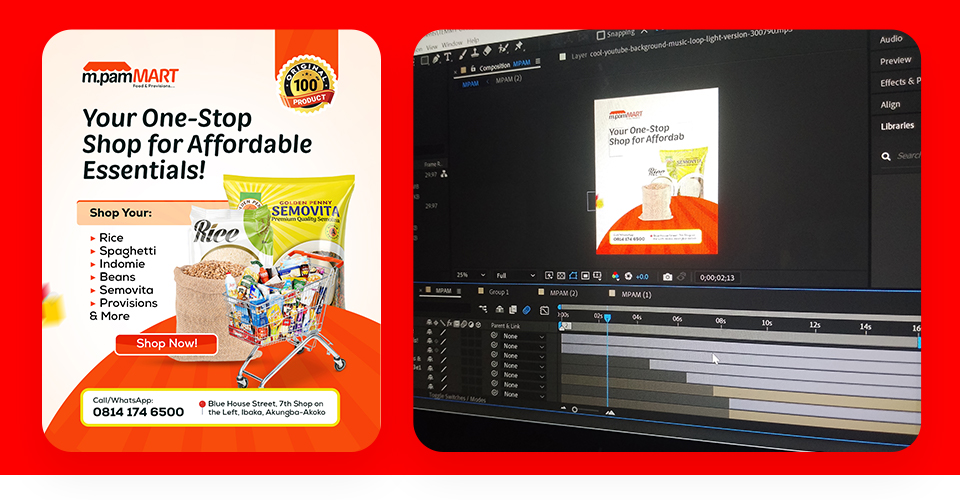This screenshot has height=500, width=960.
Task: Click the +0.0 exposure adjustment value
Action: (x=642, y=277)
